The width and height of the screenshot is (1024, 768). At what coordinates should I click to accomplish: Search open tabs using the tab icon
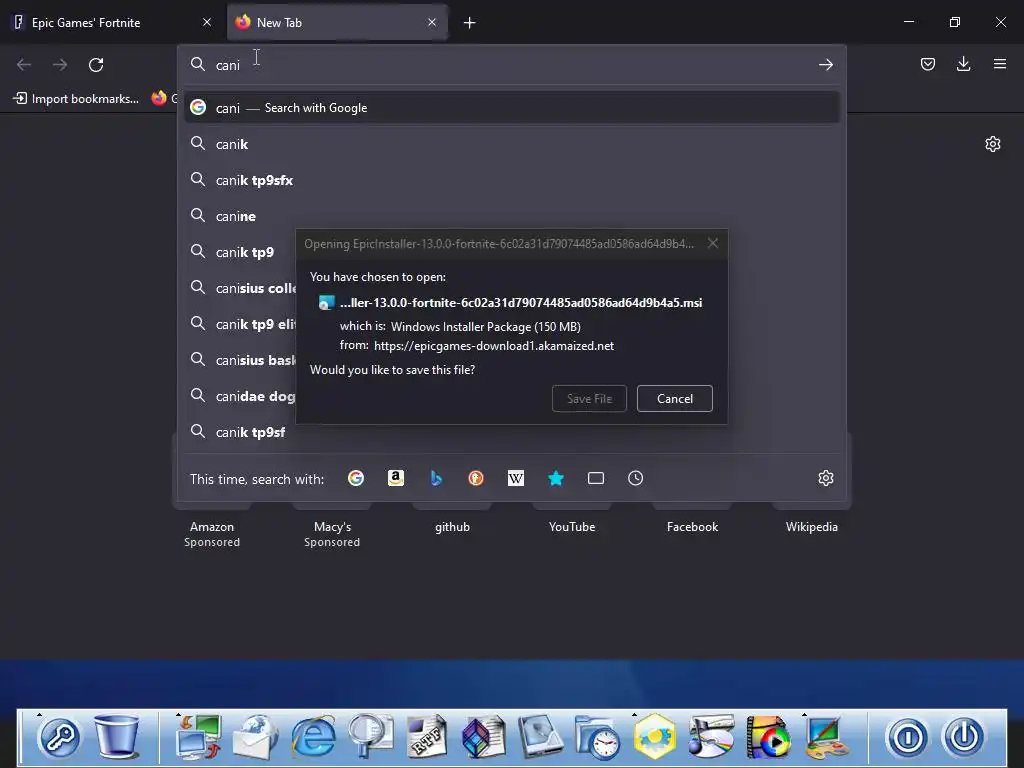596,478
